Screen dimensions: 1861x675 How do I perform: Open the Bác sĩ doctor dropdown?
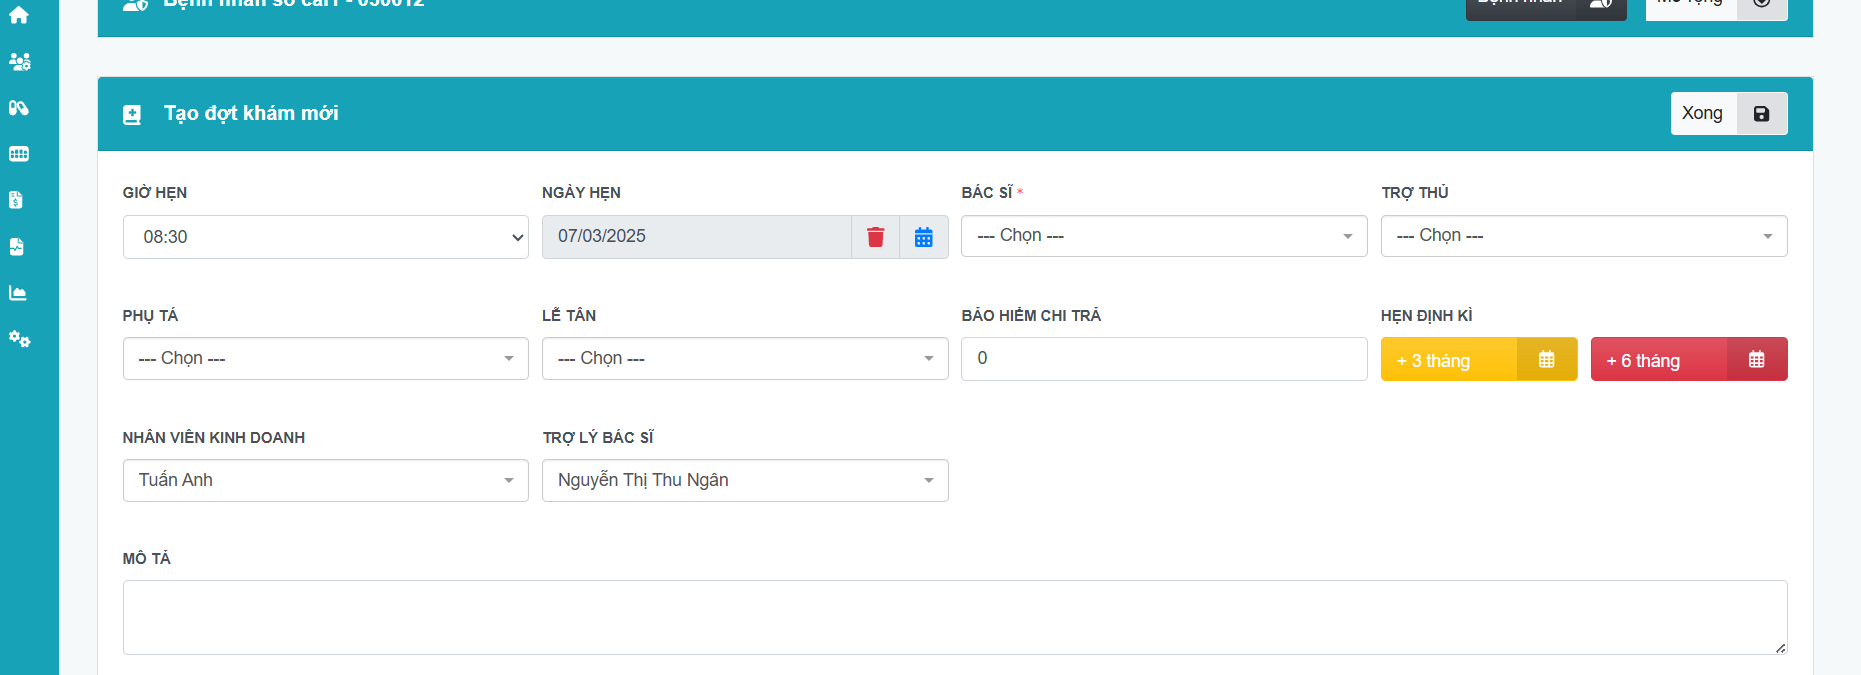1163,236
